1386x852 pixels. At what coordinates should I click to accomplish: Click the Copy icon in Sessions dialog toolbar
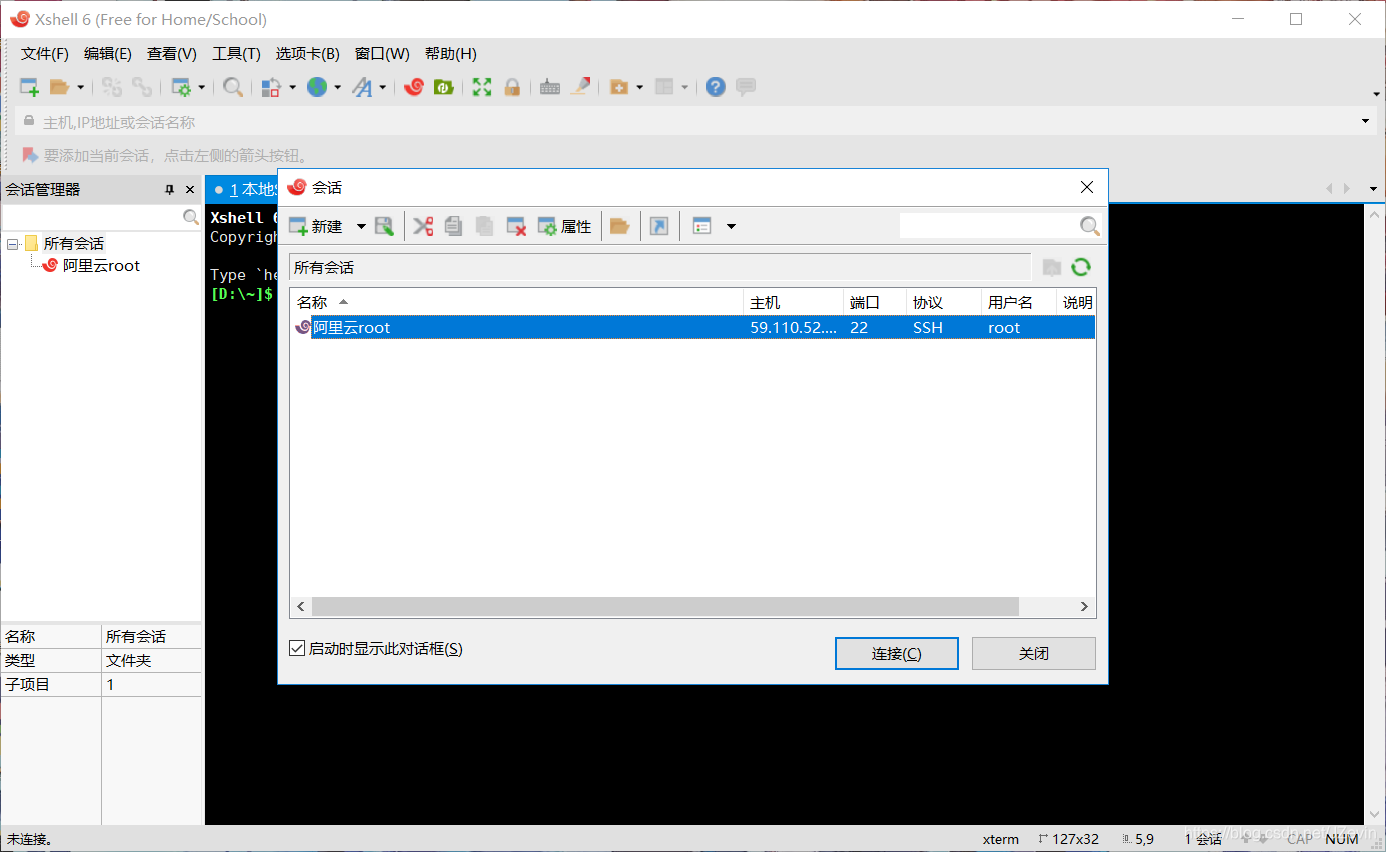coord(453,226)
